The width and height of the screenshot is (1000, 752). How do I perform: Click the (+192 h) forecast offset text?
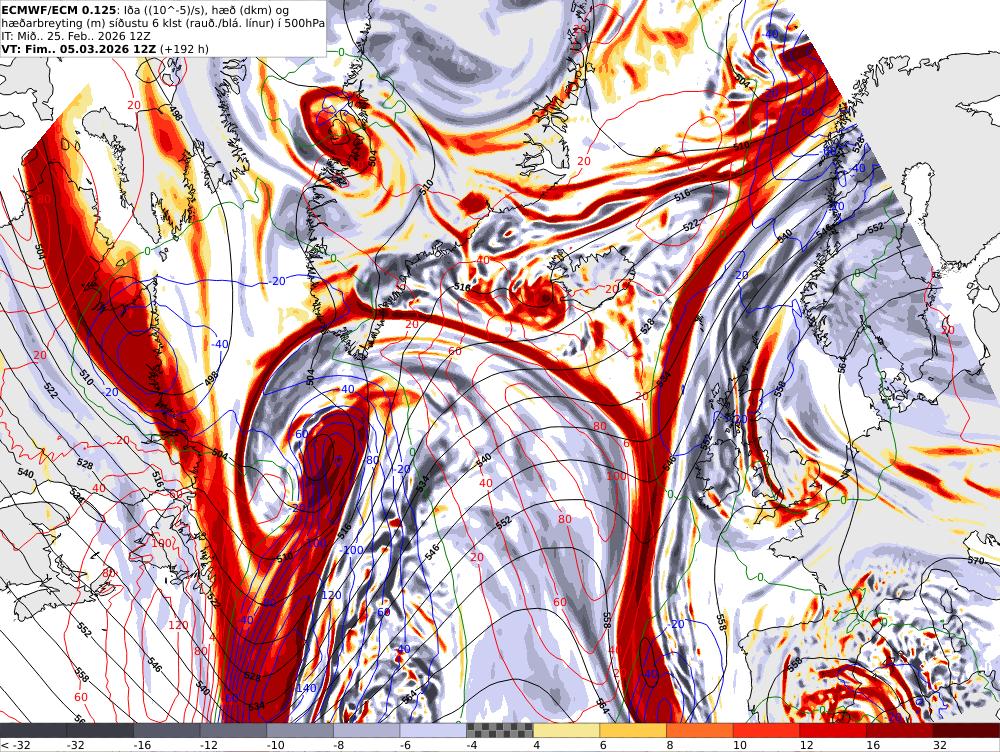[184, 49]
